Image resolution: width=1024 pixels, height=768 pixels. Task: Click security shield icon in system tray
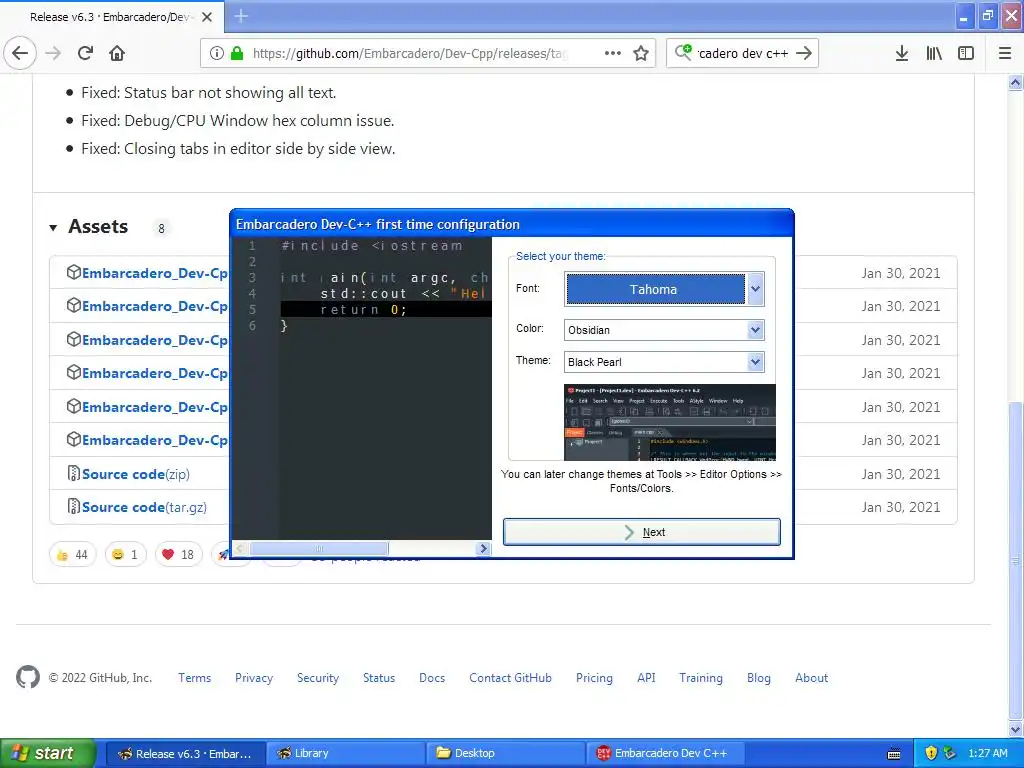pyautogui.click(x=931, y=753)
